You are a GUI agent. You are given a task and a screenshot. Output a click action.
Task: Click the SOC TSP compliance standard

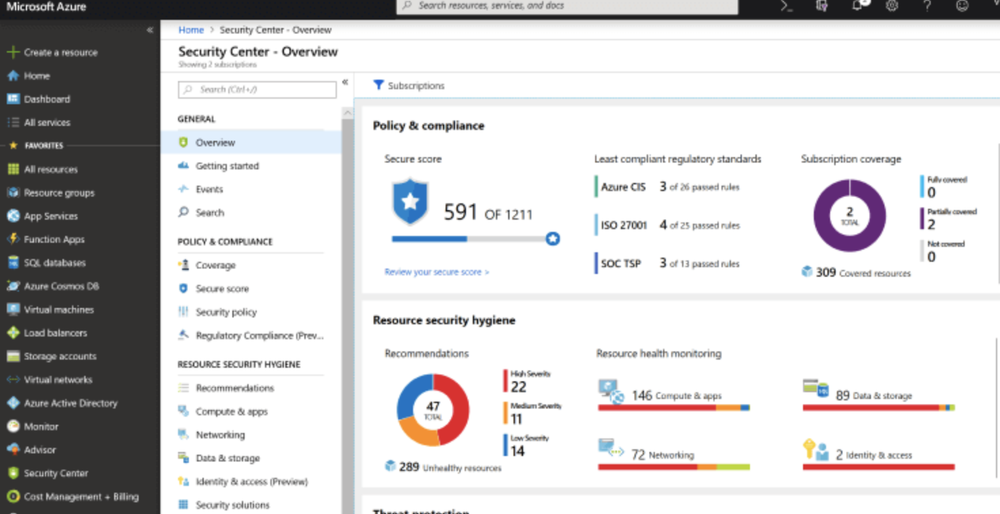point(667,263)
